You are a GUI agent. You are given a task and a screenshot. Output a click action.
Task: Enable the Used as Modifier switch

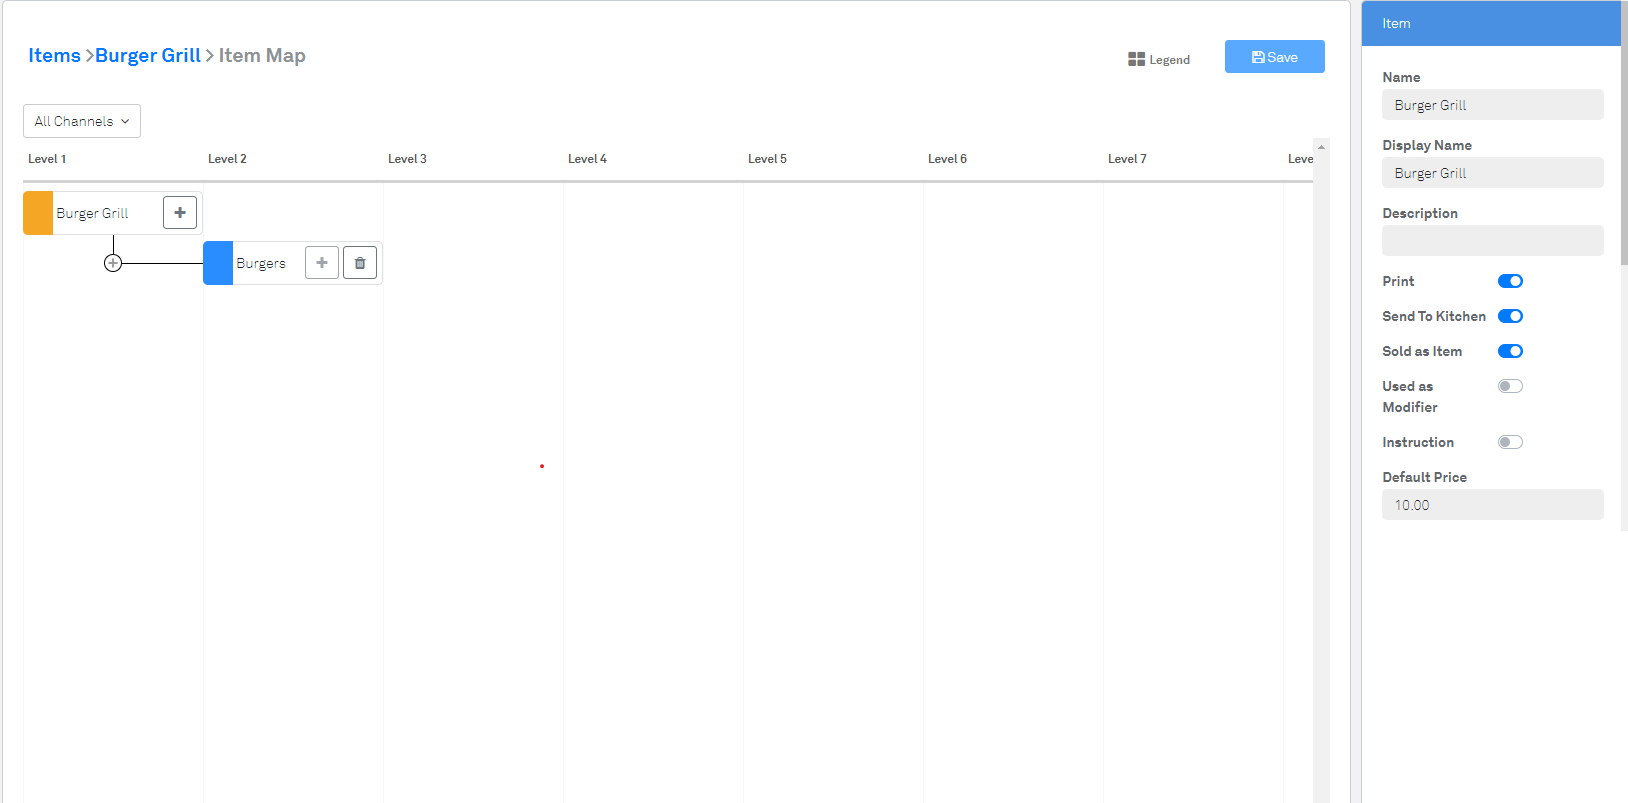pos(1510,386)
